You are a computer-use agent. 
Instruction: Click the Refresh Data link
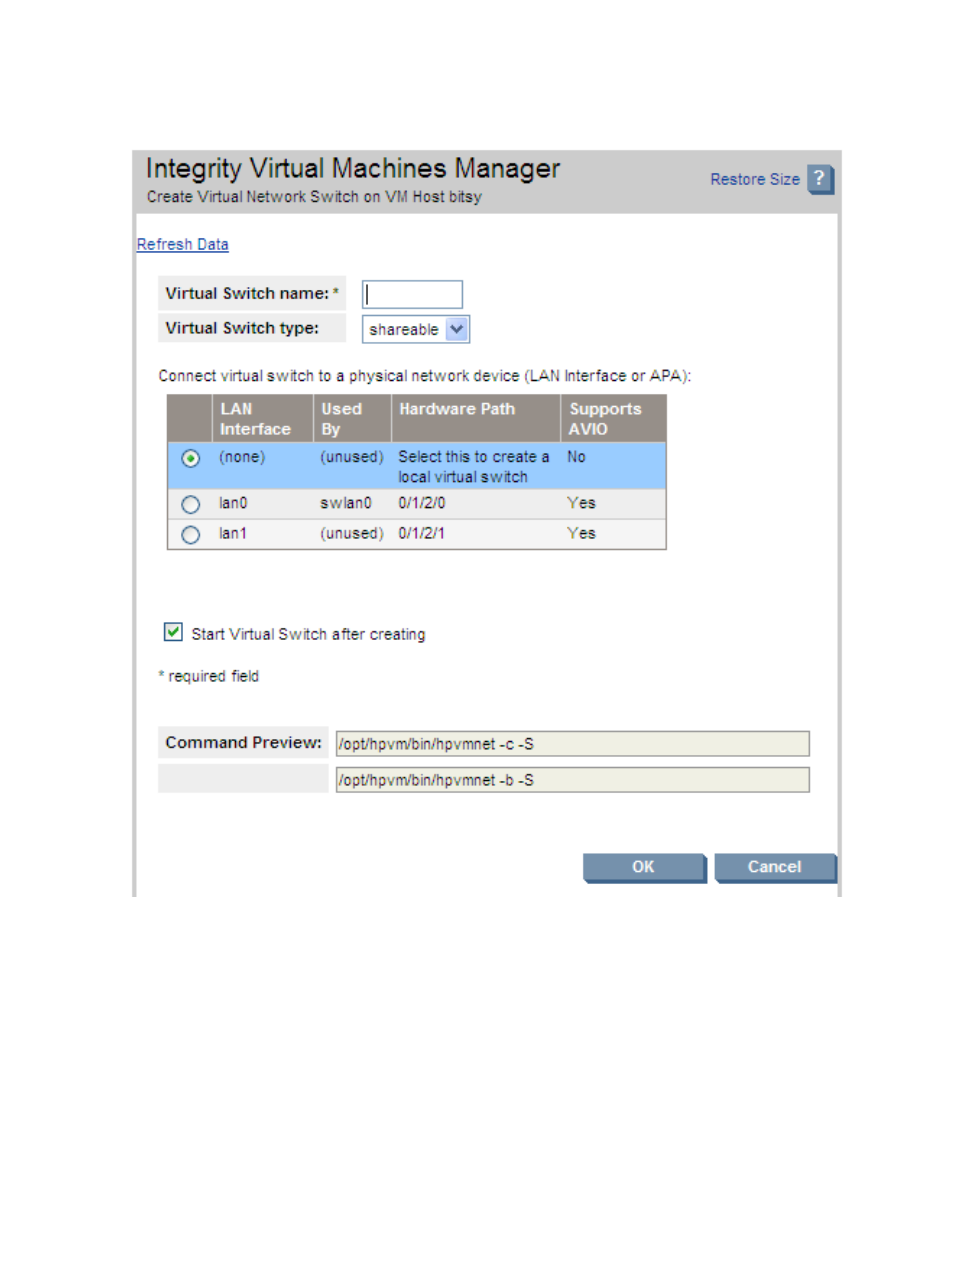(x=183, y=245)
